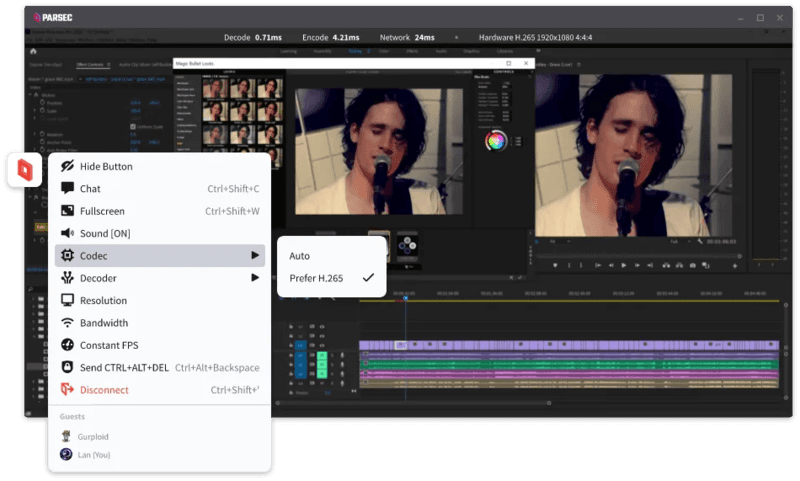Open Bandwidth settings entry

coord(160,323)
